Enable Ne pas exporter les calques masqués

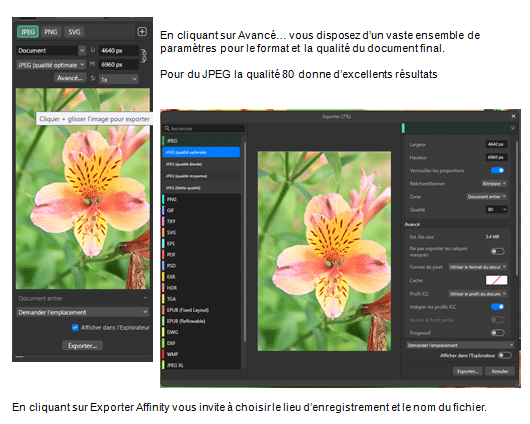click(498, 251)
